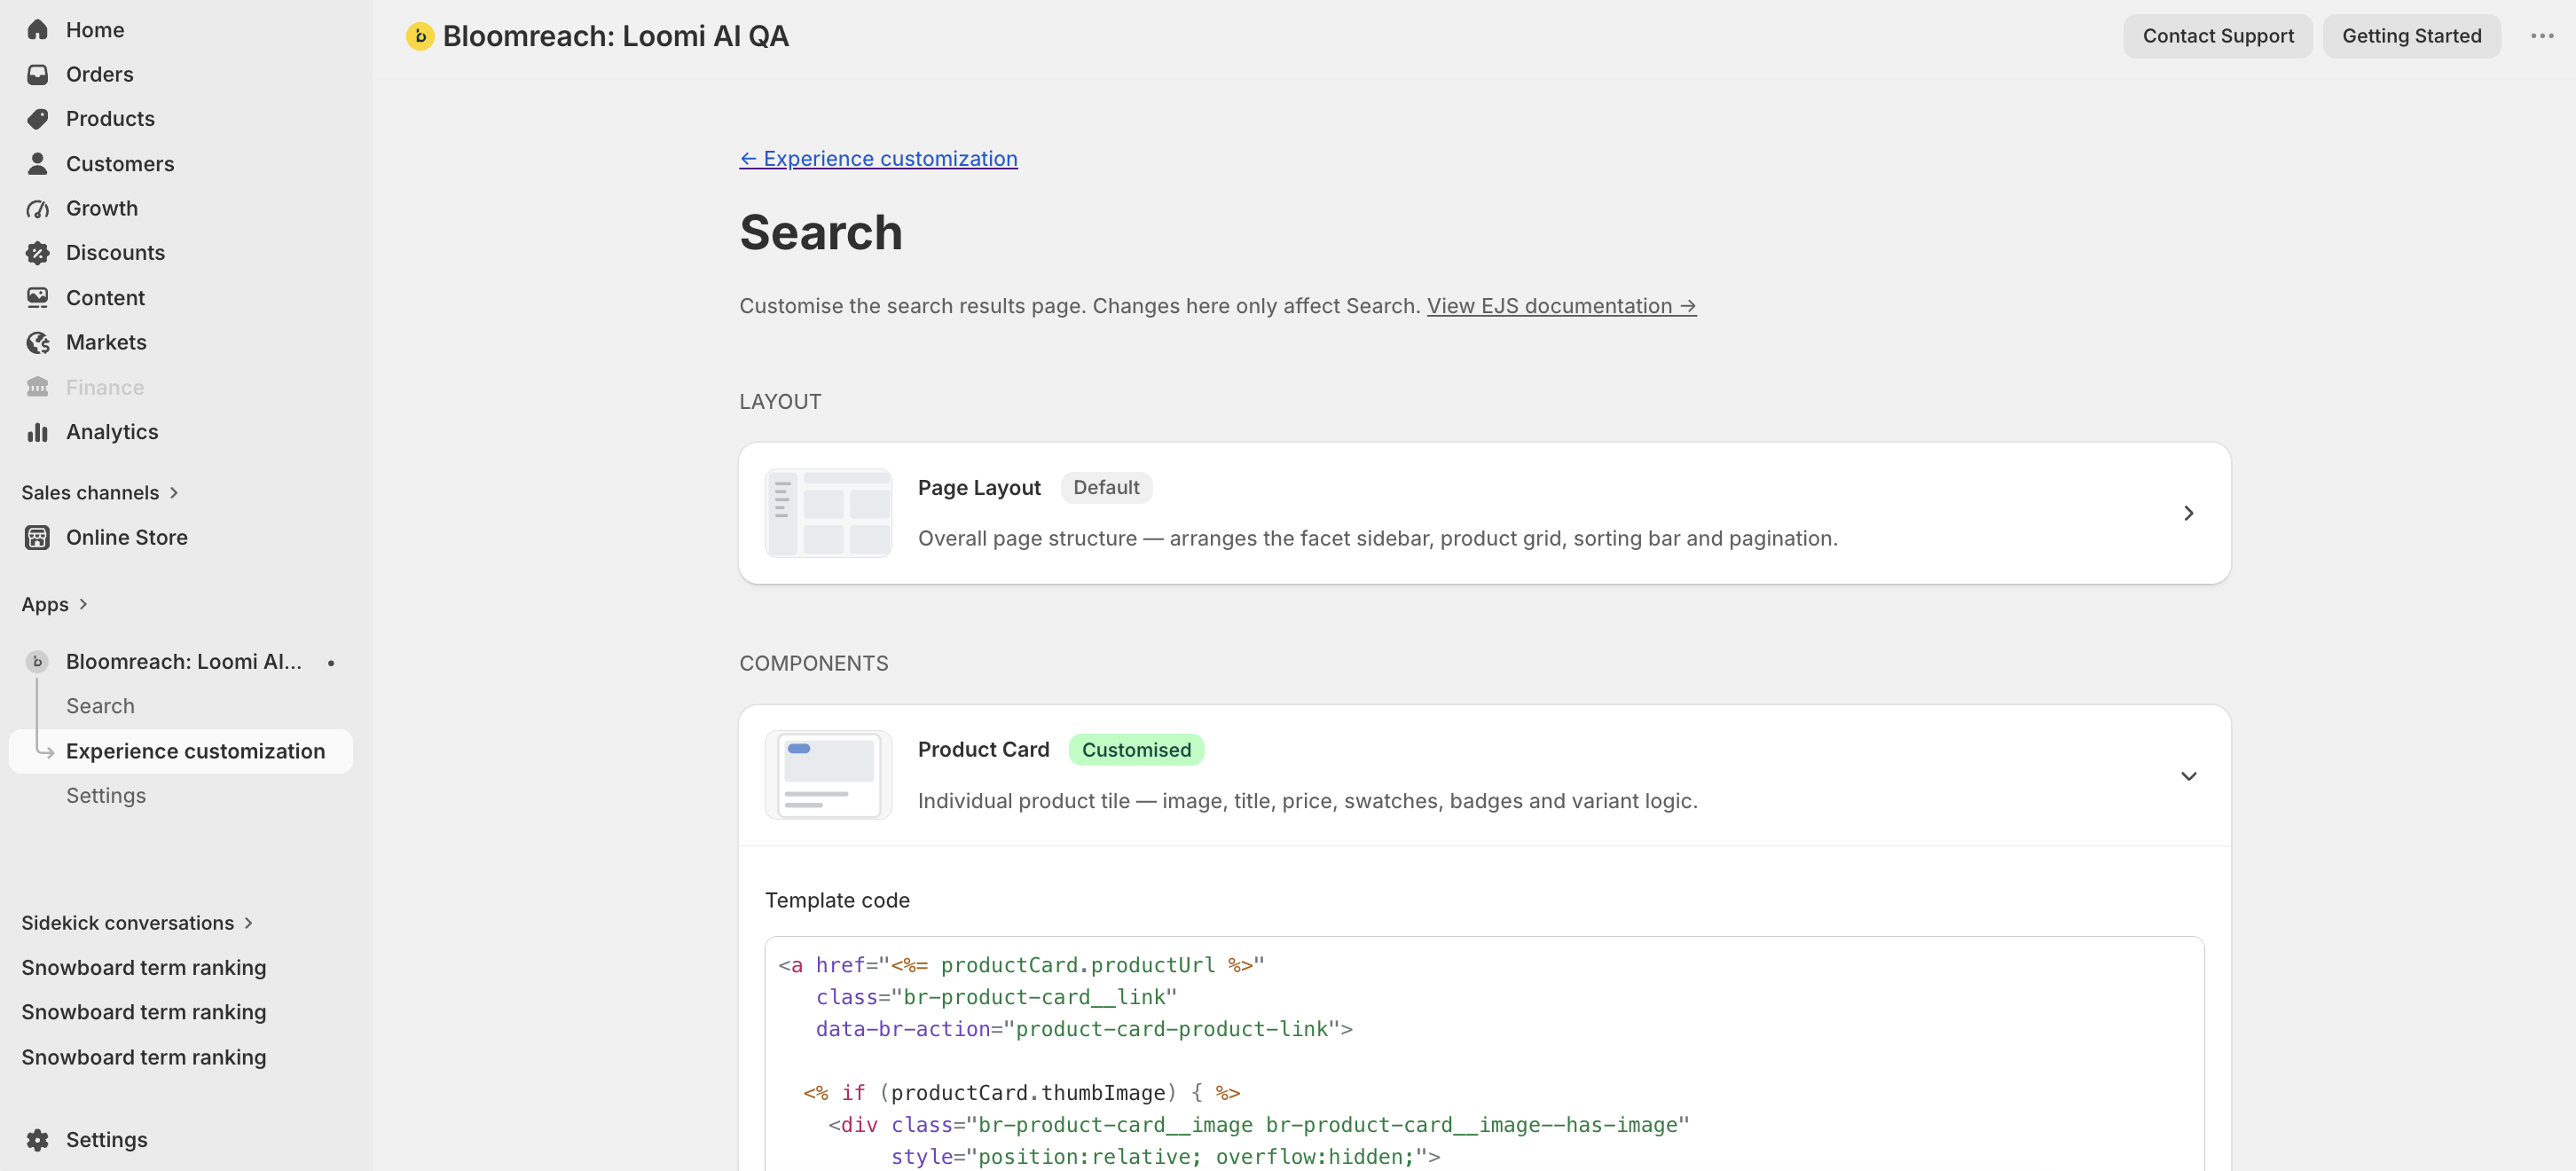Open Page Layout with right chevron
Viewport: 2576px width, 1171px height.
click(x=2188, y=513)
